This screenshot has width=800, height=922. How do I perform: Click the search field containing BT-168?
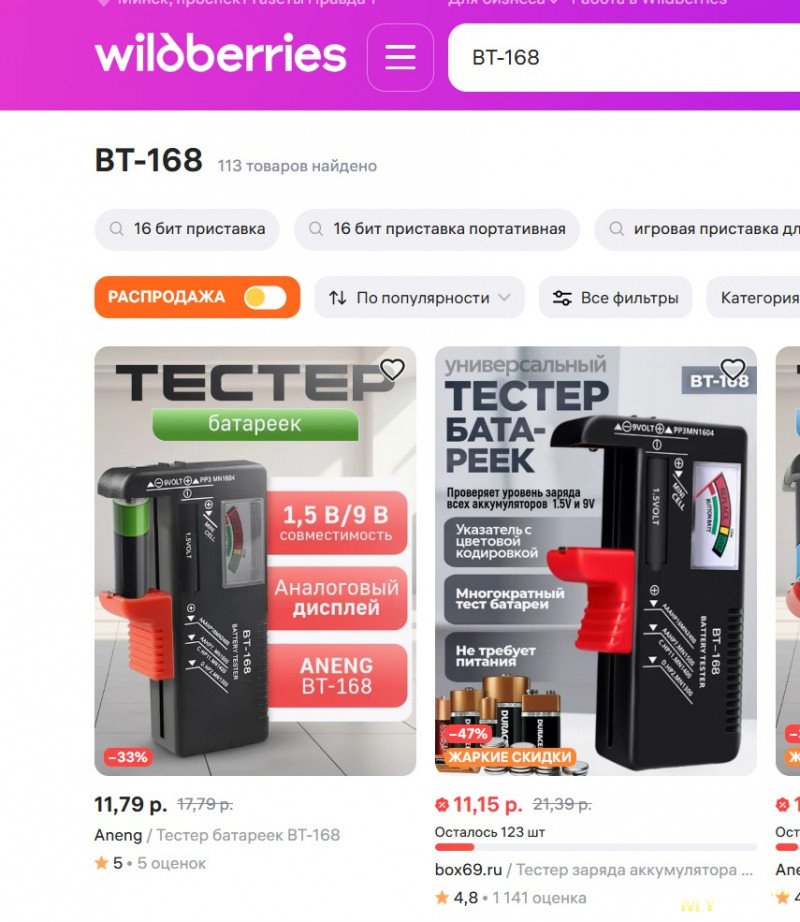624,58
